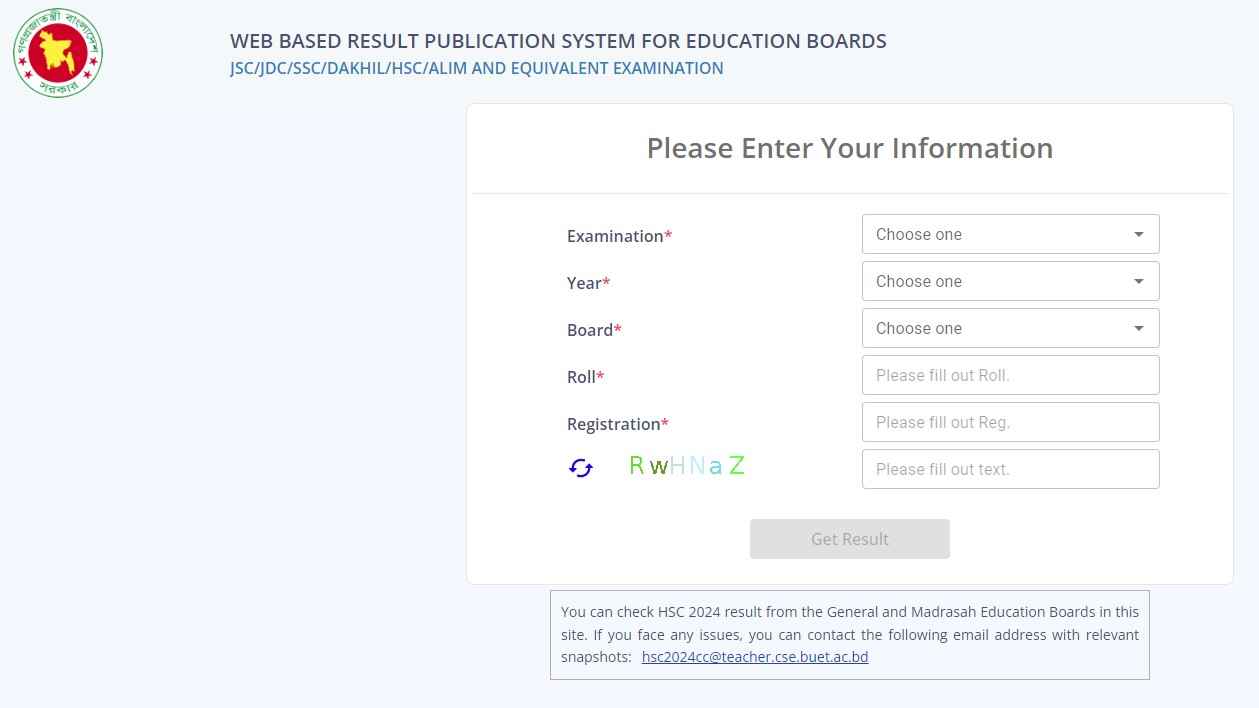This screenshot has width=1259, height=708.
Task: Click the Examination dropdown arrow
Action: tap(1138, 234)
